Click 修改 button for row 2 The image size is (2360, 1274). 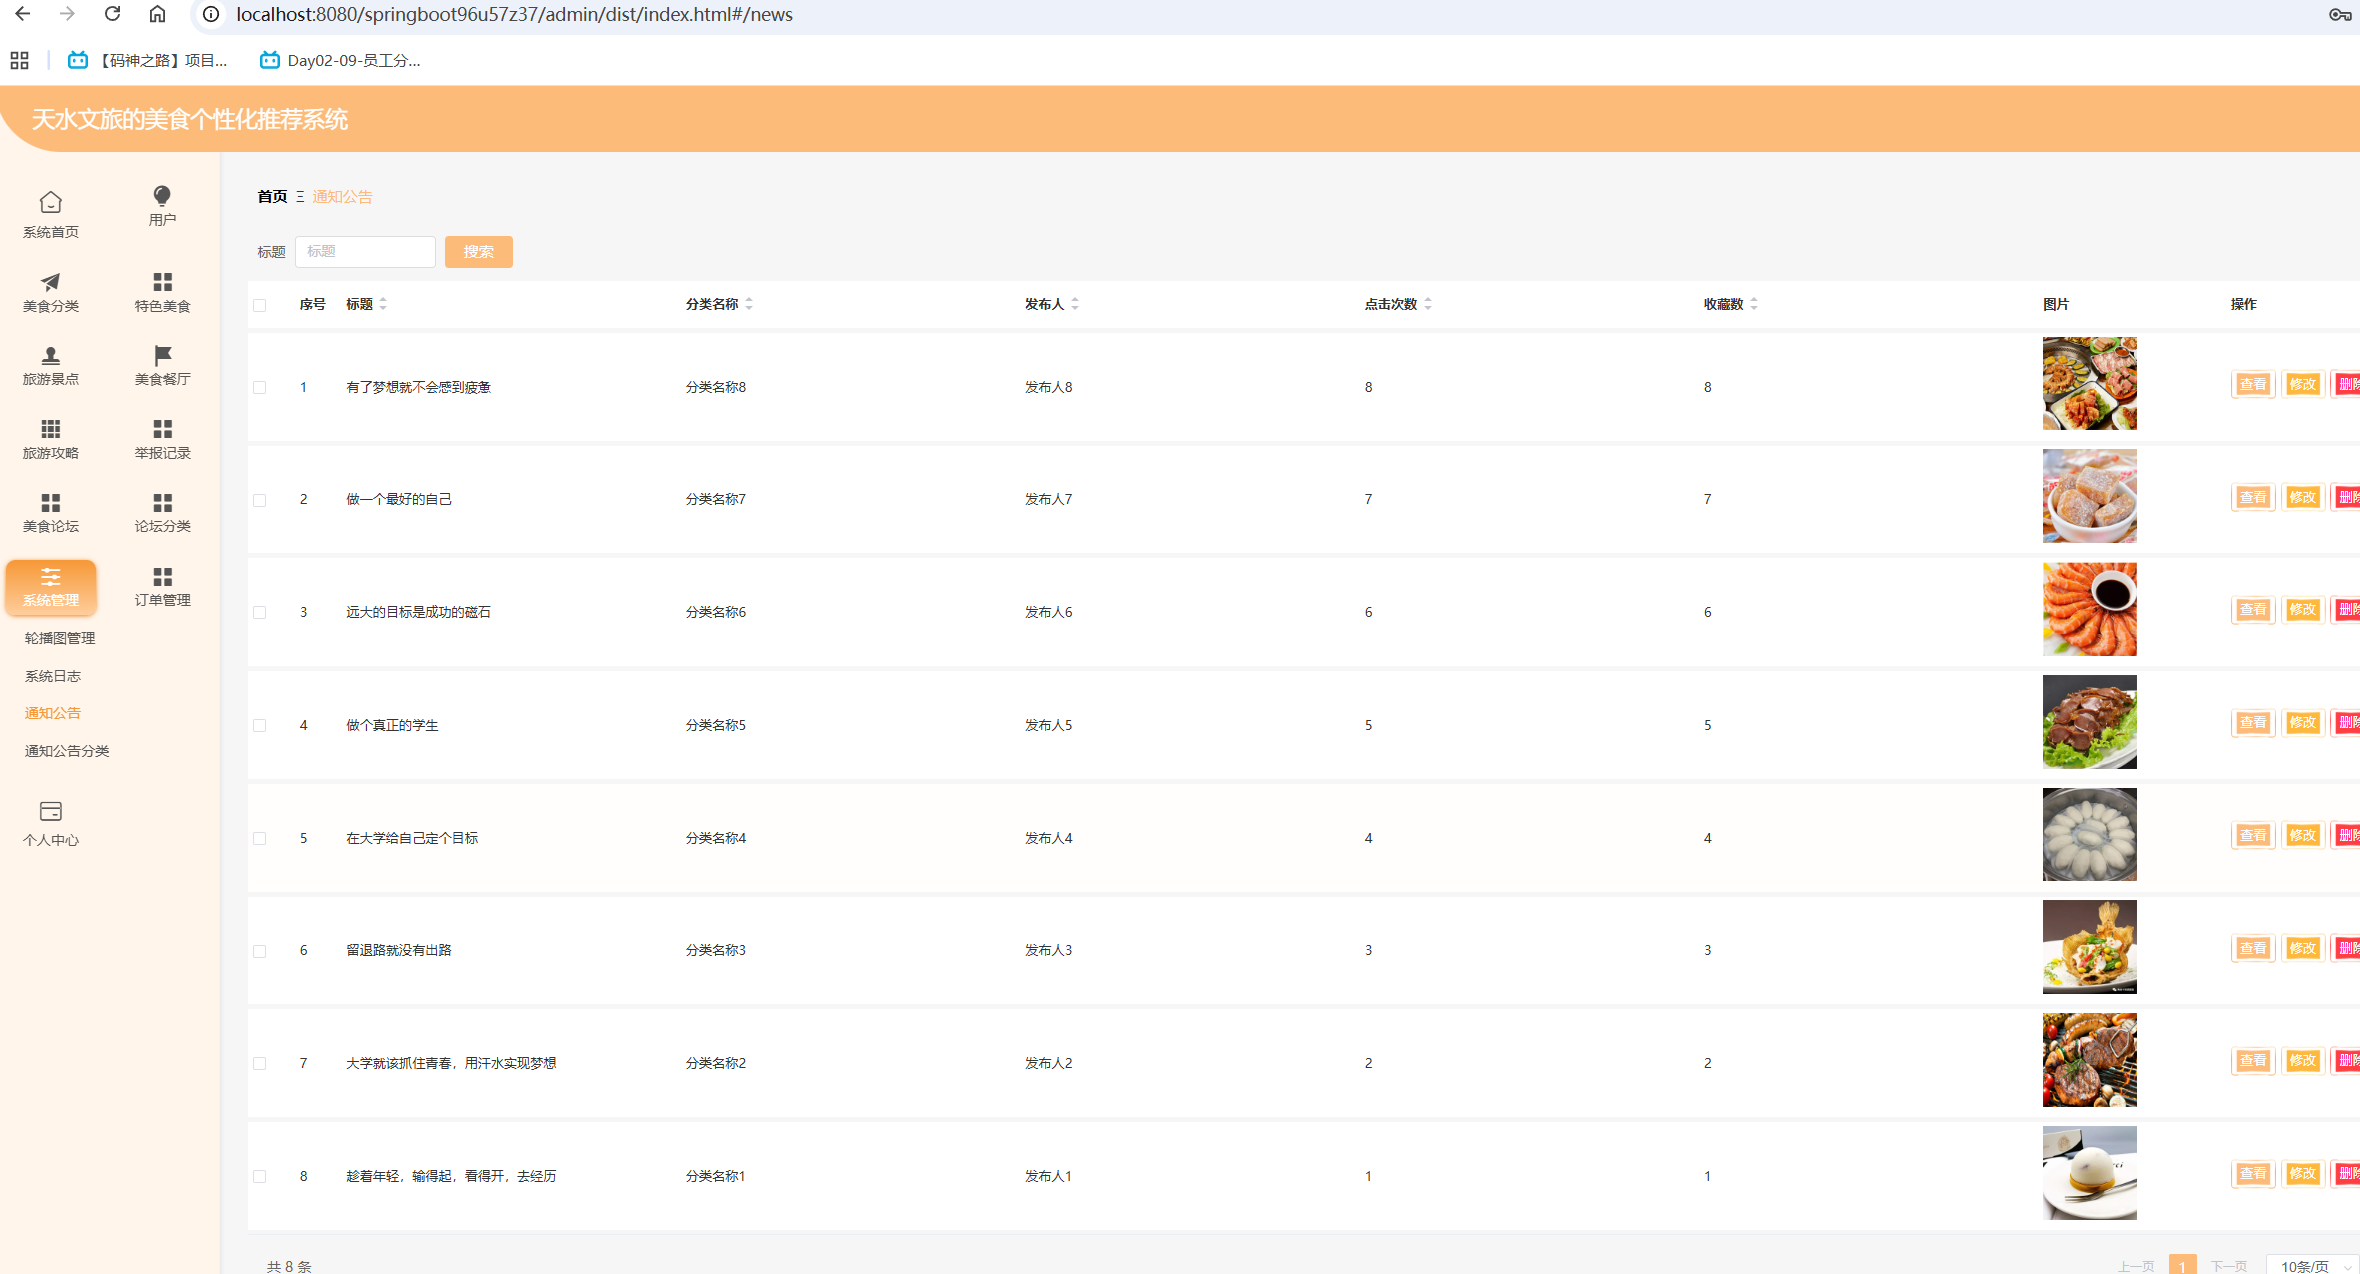(2302, 497)
